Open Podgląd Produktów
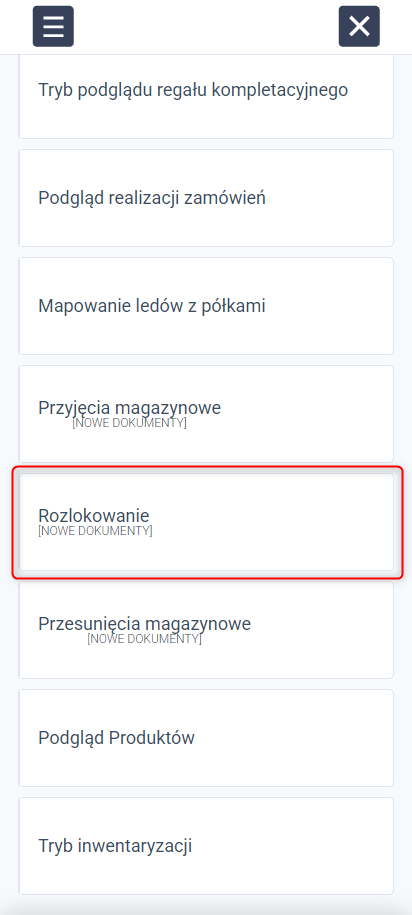Image resolution: width=412 pixels, height=915 pixels. point(206,738)
